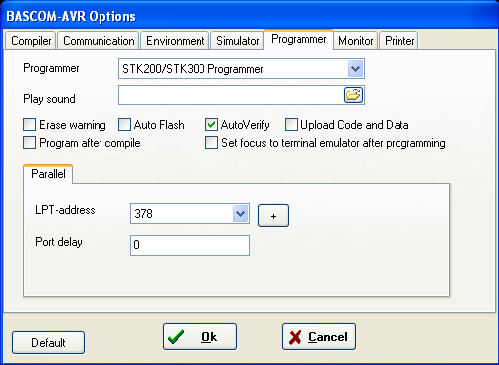Screen dimensions: 499x365
Task: Click the BASCOM-AVR Options title bar
Action: tap(249, 16)
